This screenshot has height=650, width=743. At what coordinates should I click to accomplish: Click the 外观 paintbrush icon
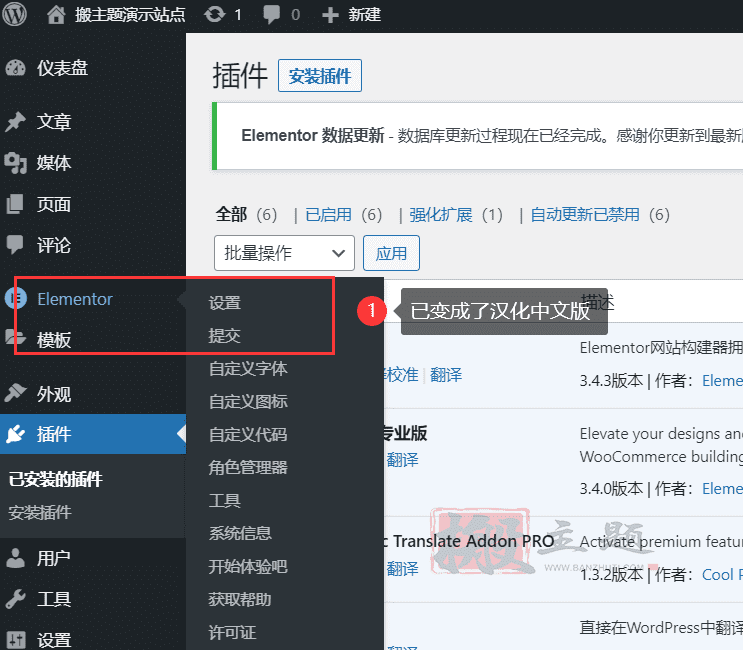15,393
